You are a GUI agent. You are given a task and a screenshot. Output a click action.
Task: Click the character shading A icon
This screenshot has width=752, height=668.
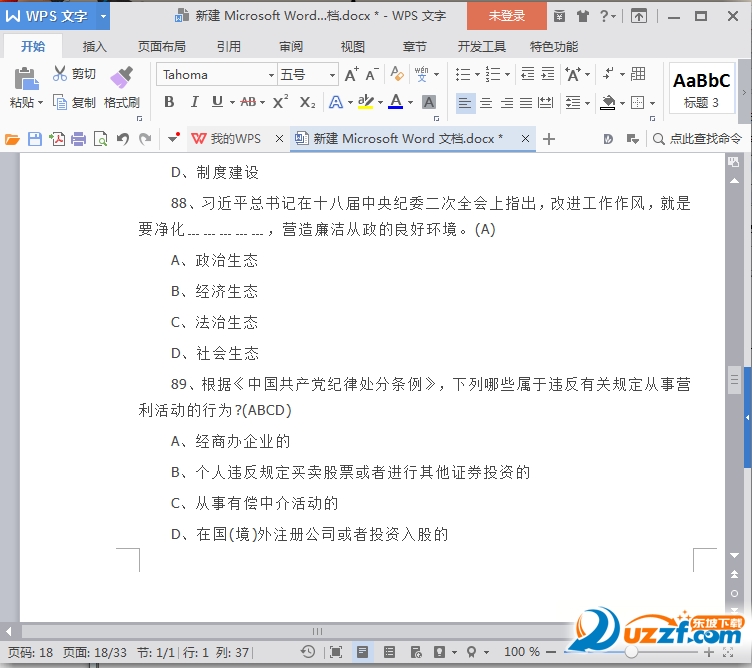[429, 102]
